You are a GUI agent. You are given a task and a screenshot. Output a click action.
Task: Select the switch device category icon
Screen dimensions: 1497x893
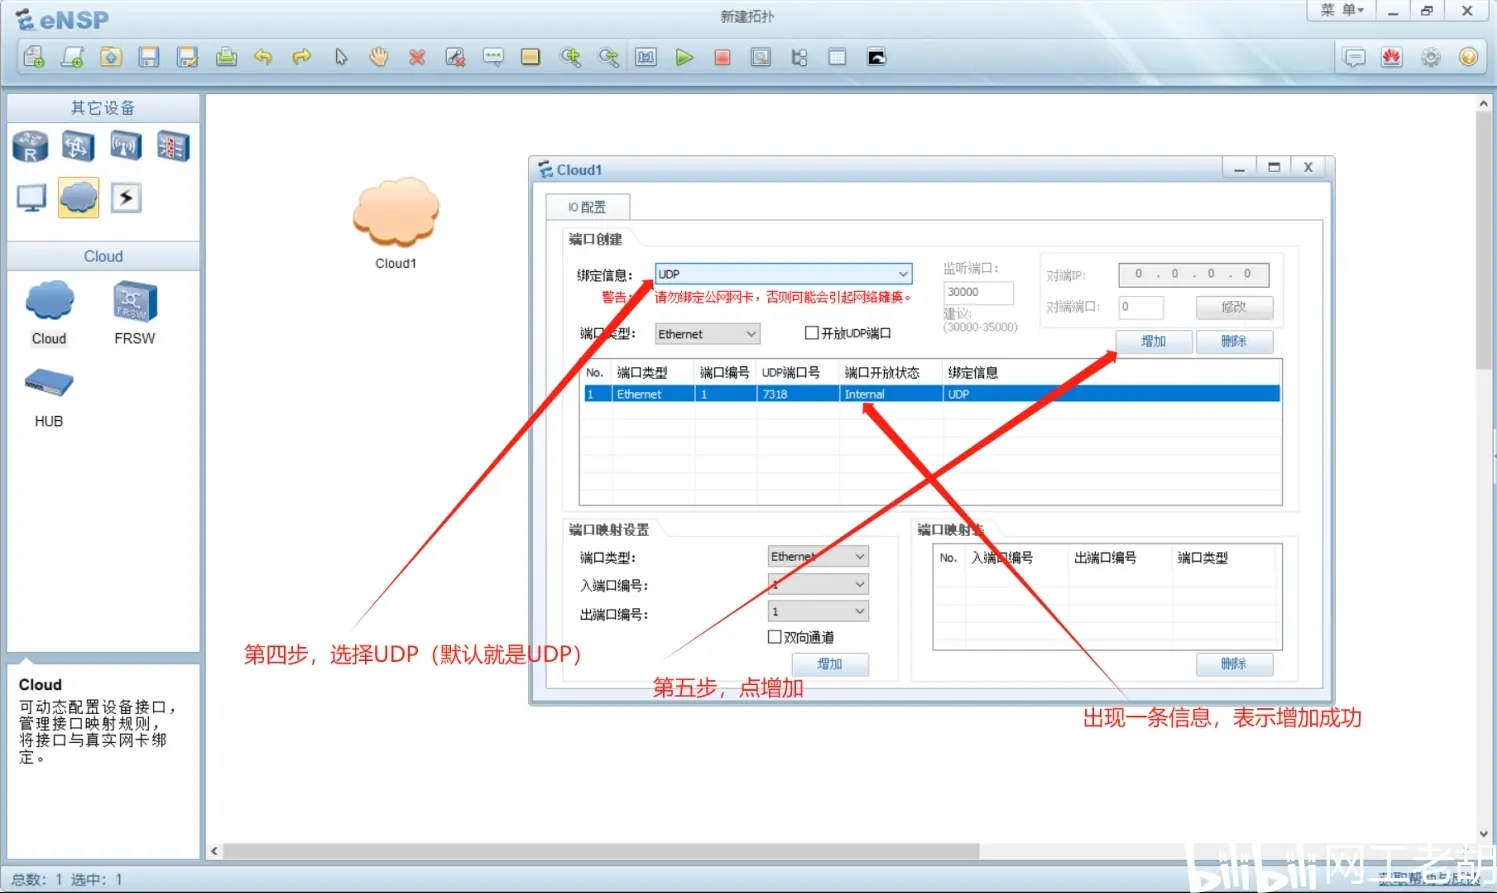click(78, 146)
